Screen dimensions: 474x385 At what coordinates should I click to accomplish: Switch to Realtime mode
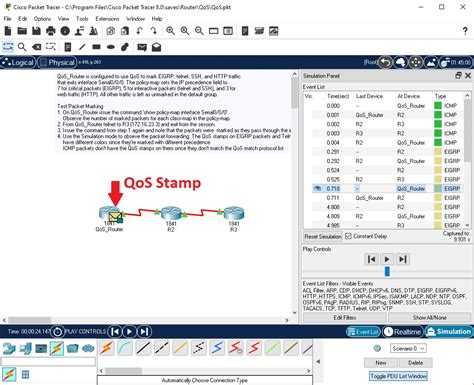pos(402,332)
